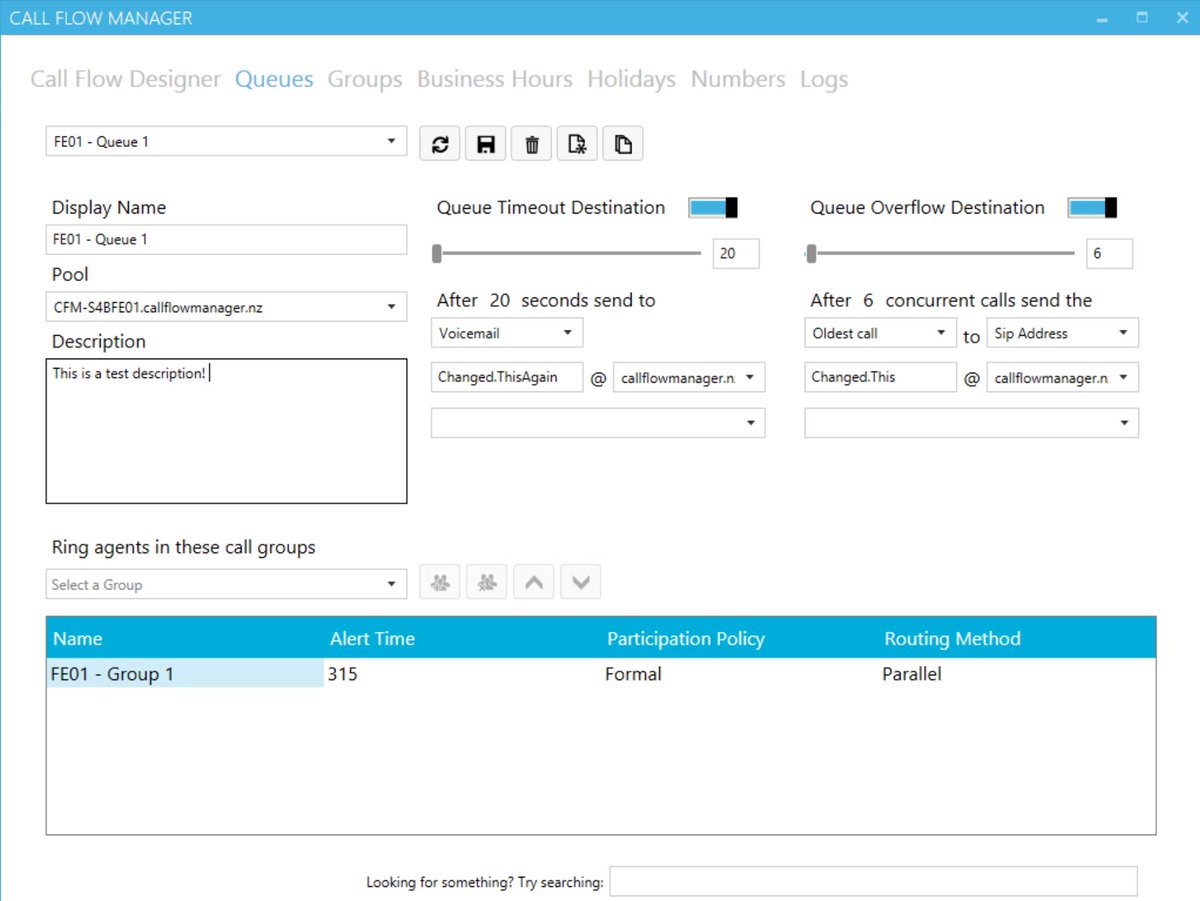Click the Display Name input field

(227, 240)
